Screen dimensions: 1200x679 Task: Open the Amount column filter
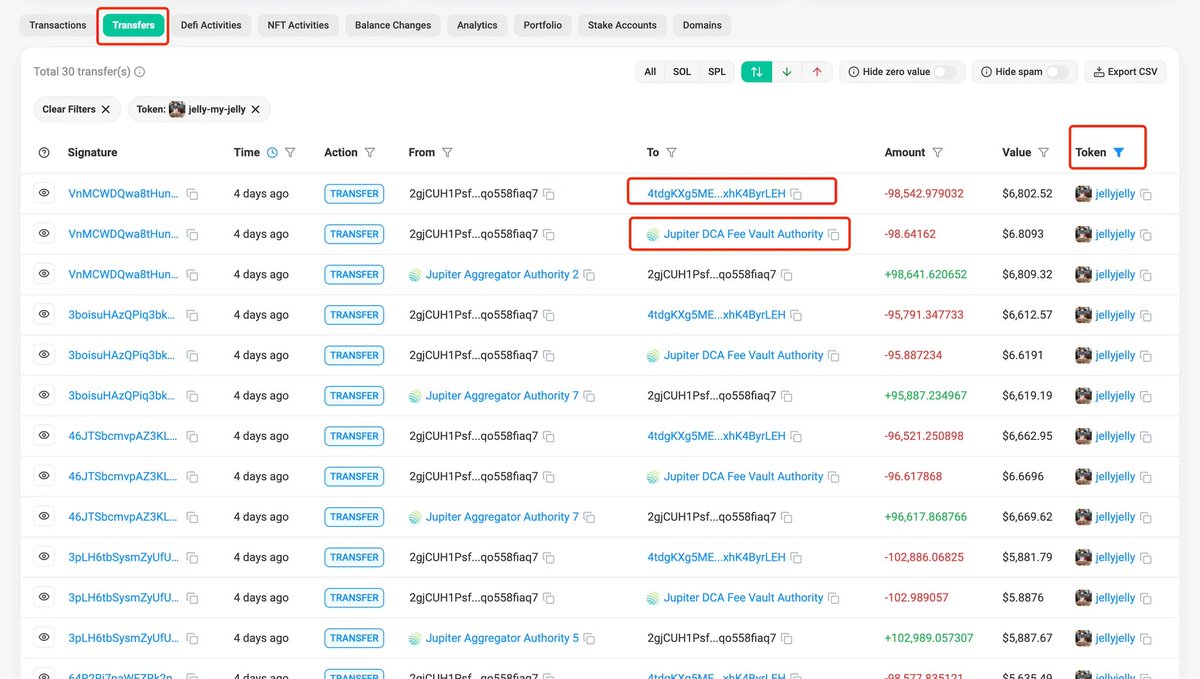click(937, 152)
